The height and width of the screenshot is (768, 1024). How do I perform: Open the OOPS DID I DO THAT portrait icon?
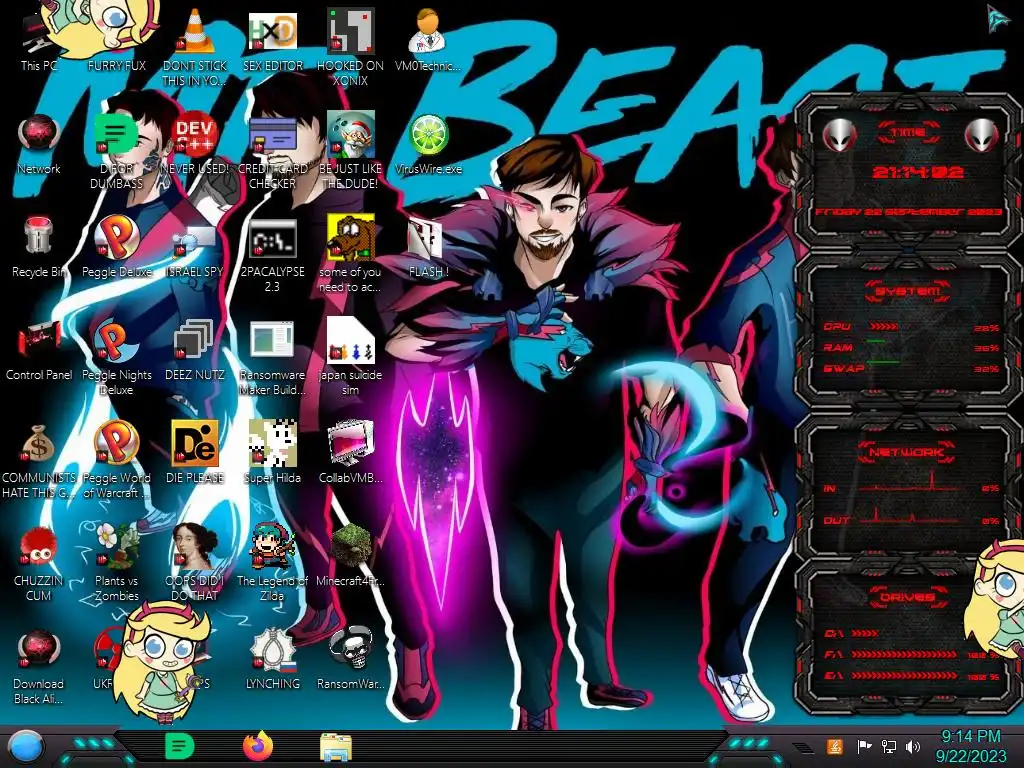195,563
